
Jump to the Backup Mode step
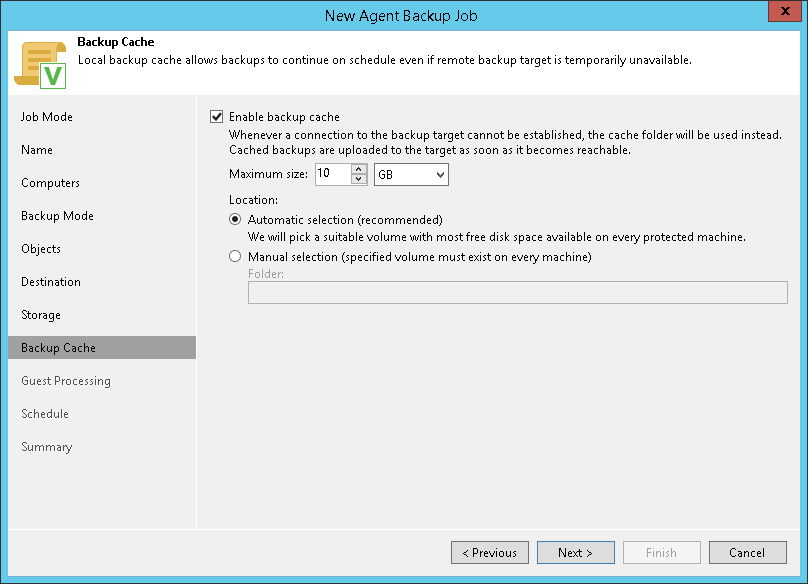tap(57, 216)
